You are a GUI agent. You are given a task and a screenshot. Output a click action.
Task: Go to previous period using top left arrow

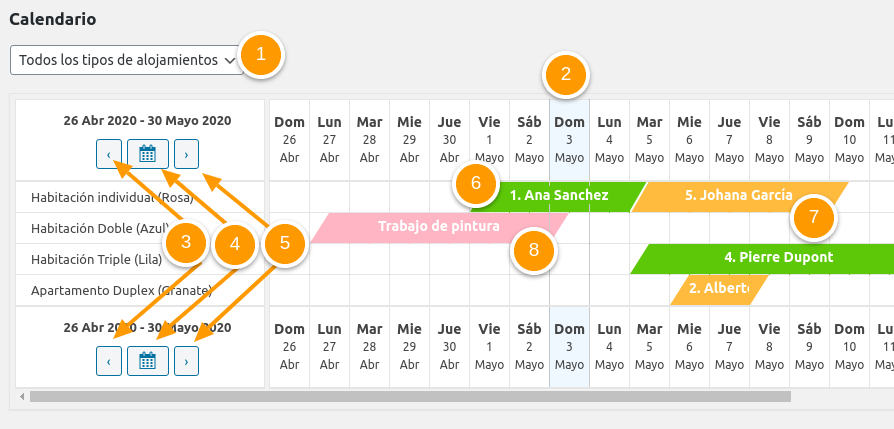point(108,154)
